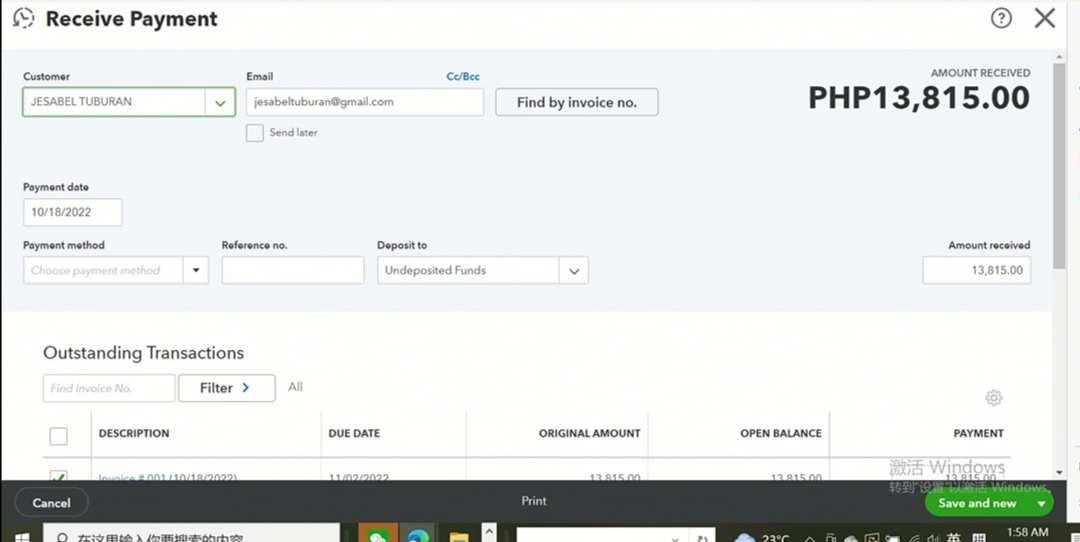Toggle the select-all transactions header checkbox

pos(59,436)
